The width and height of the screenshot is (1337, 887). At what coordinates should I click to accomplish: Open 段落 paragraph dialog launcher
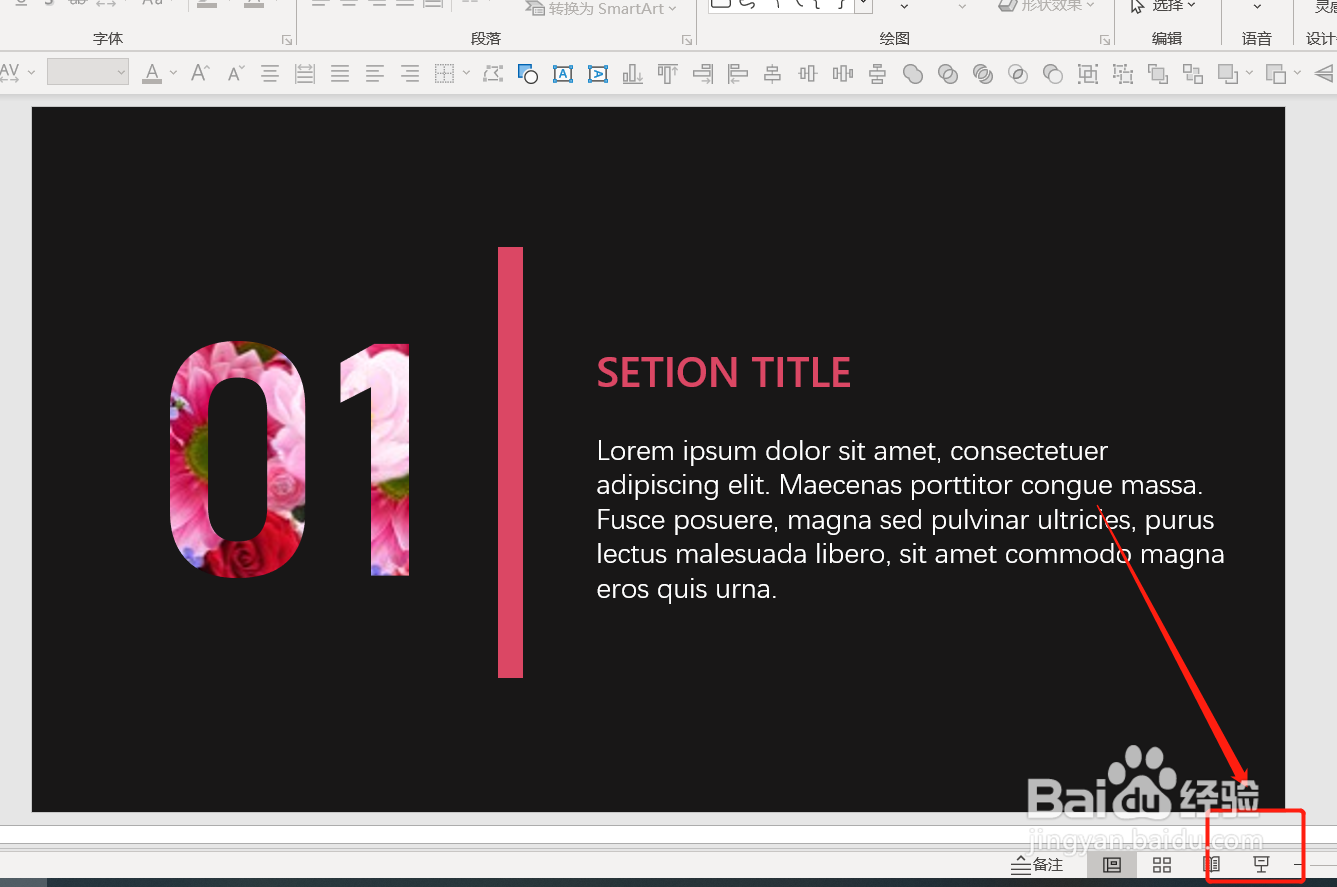687,40
